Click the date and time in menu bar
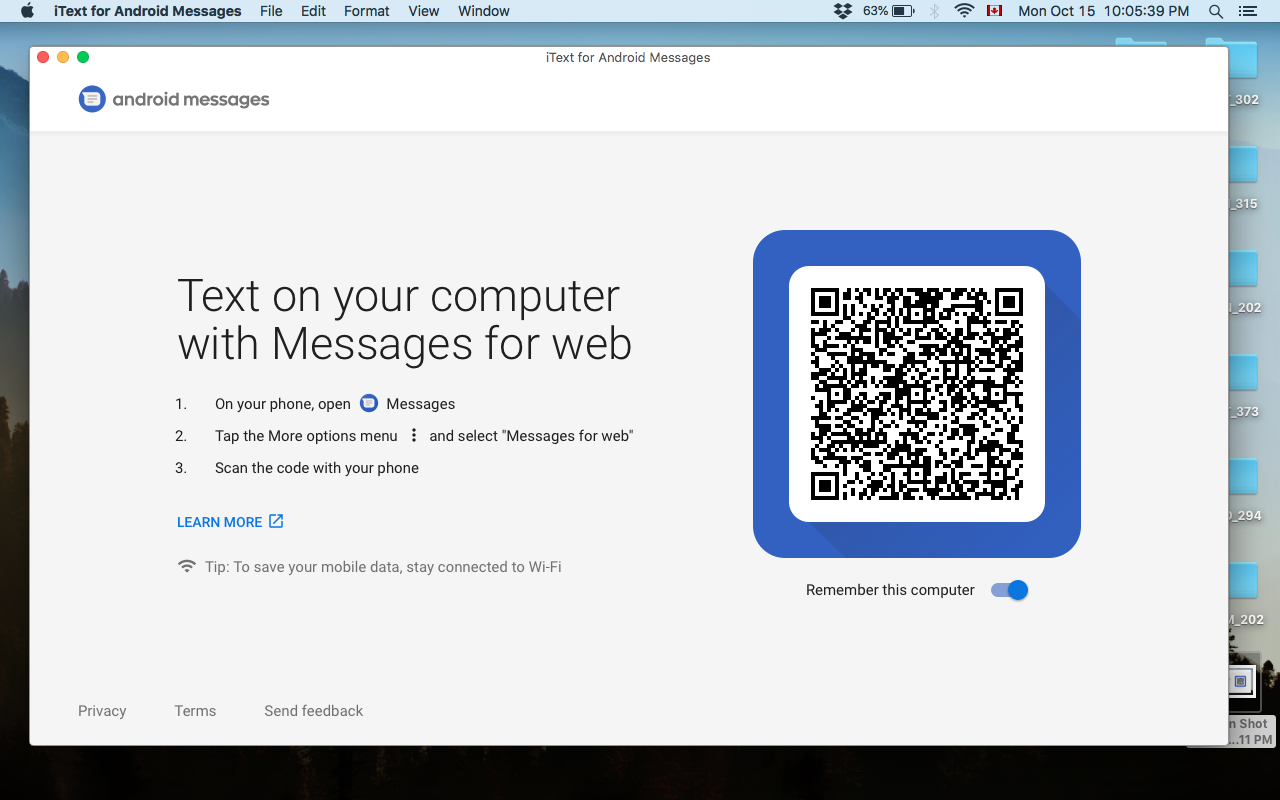The height and width of the screenshot is (800, 1280). 1104,11
